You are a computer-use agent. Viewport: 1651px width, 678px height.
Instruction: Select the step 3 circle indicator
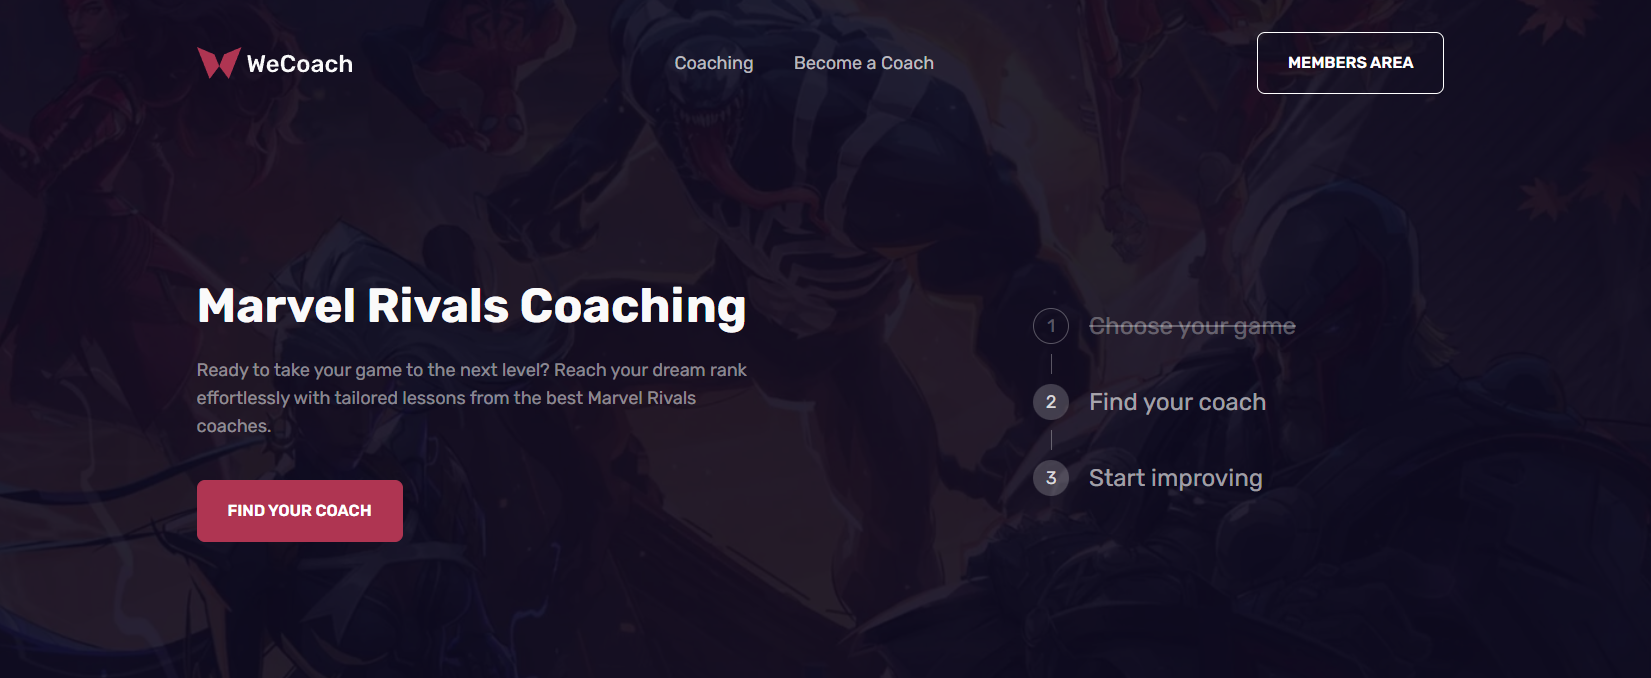pos(1051,478)
